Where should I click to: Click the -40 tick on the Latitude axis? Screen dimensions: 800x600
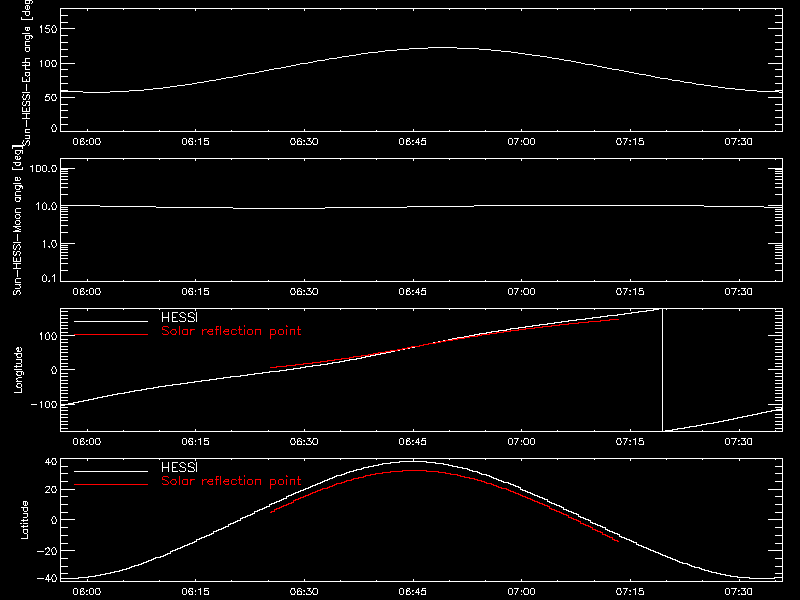pos(47,579)
